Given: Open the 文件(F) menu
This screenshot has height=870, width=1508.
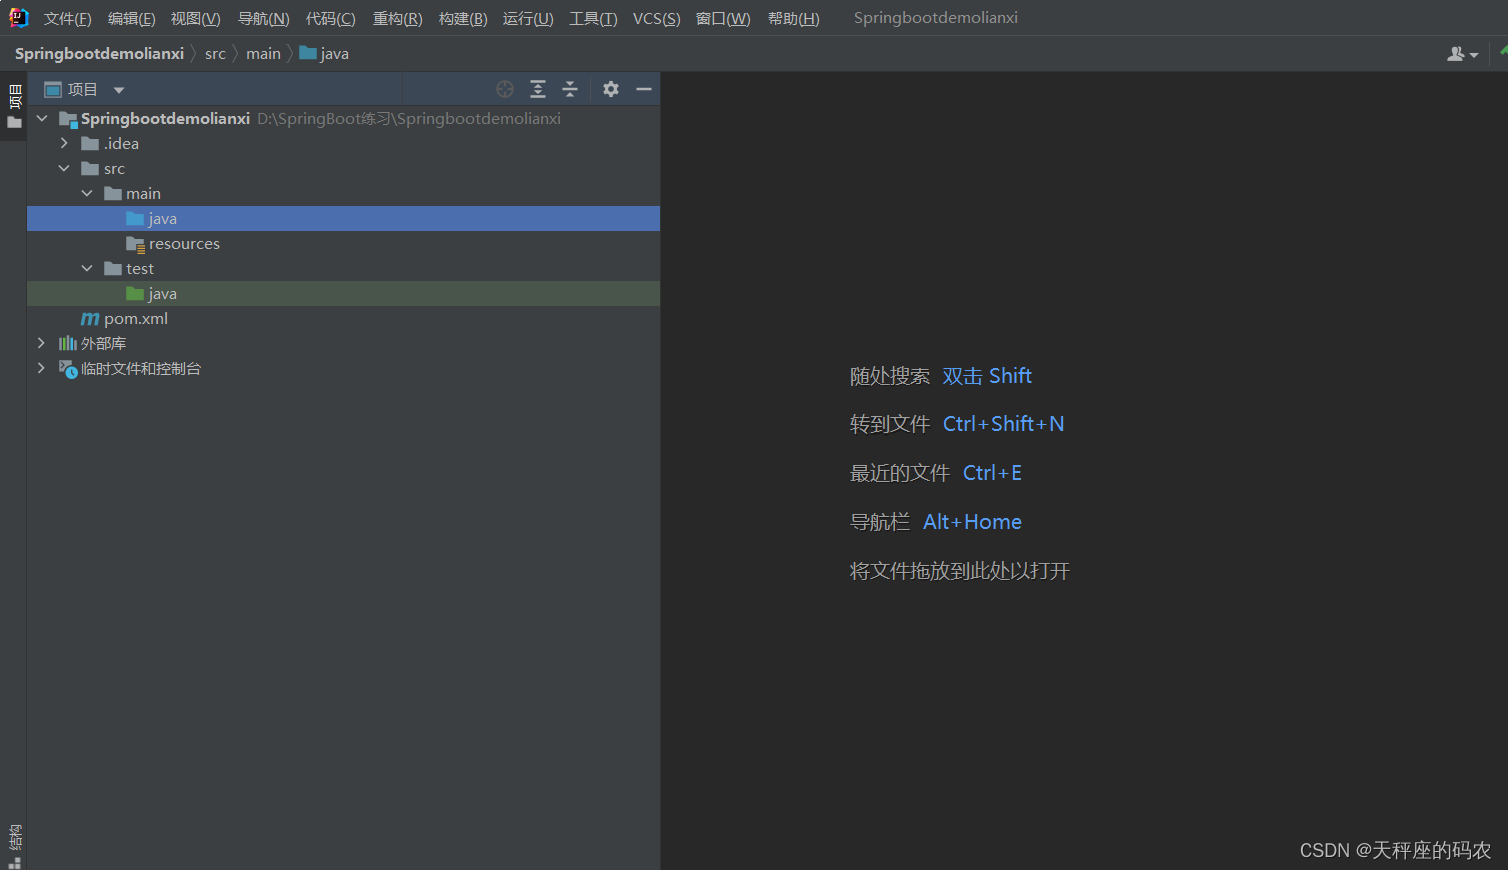Looking at the screenshot, I should 67,18.
